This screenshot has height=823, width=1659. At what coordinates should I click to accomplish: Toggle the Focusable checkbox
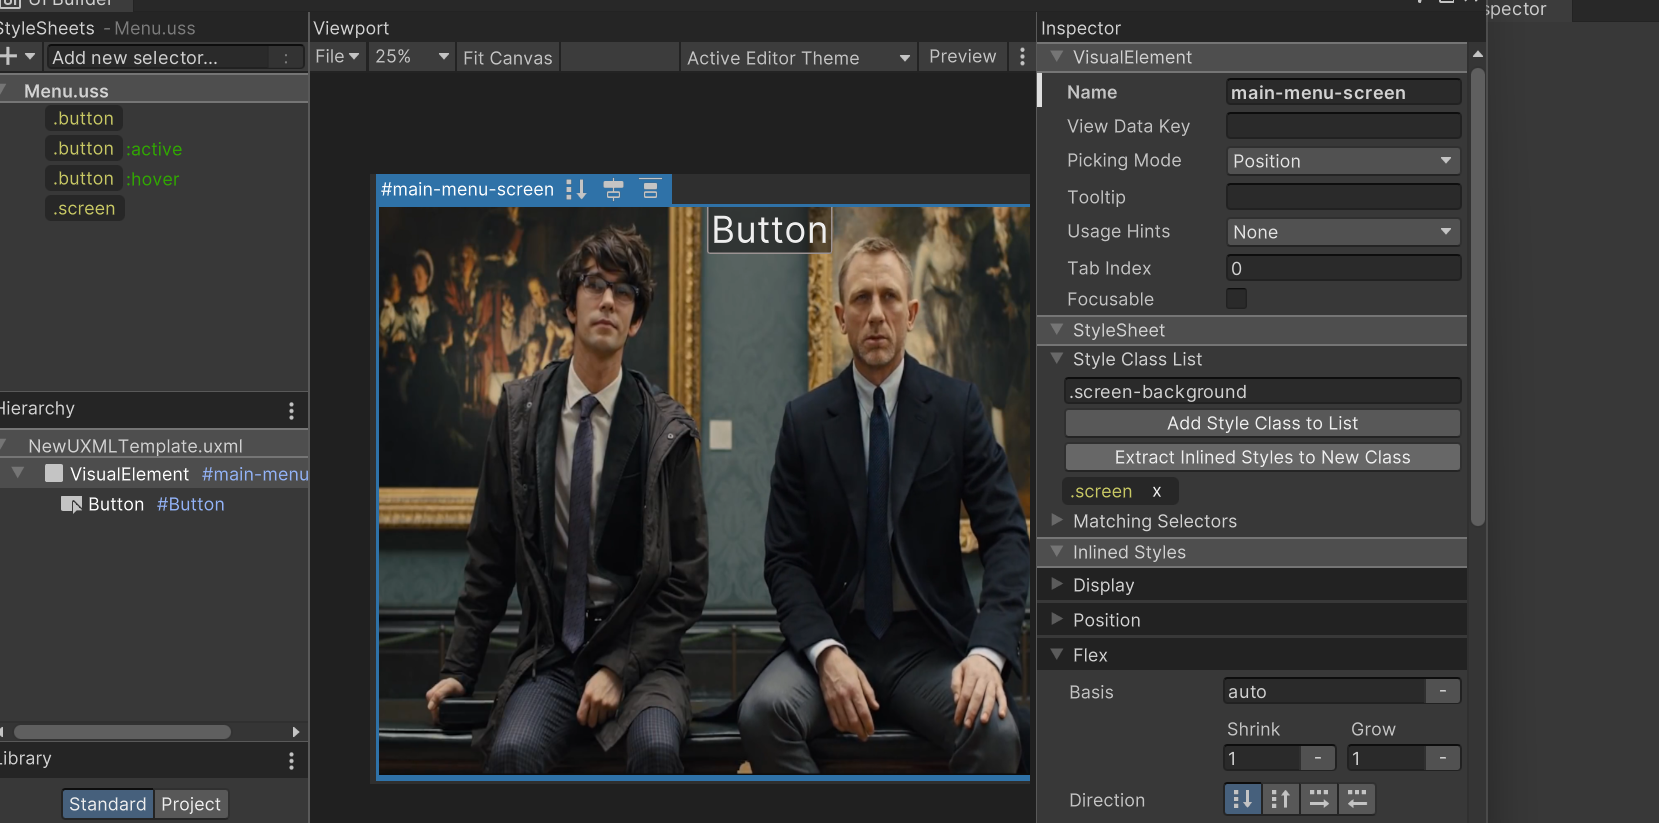[x=1236, y=298]
